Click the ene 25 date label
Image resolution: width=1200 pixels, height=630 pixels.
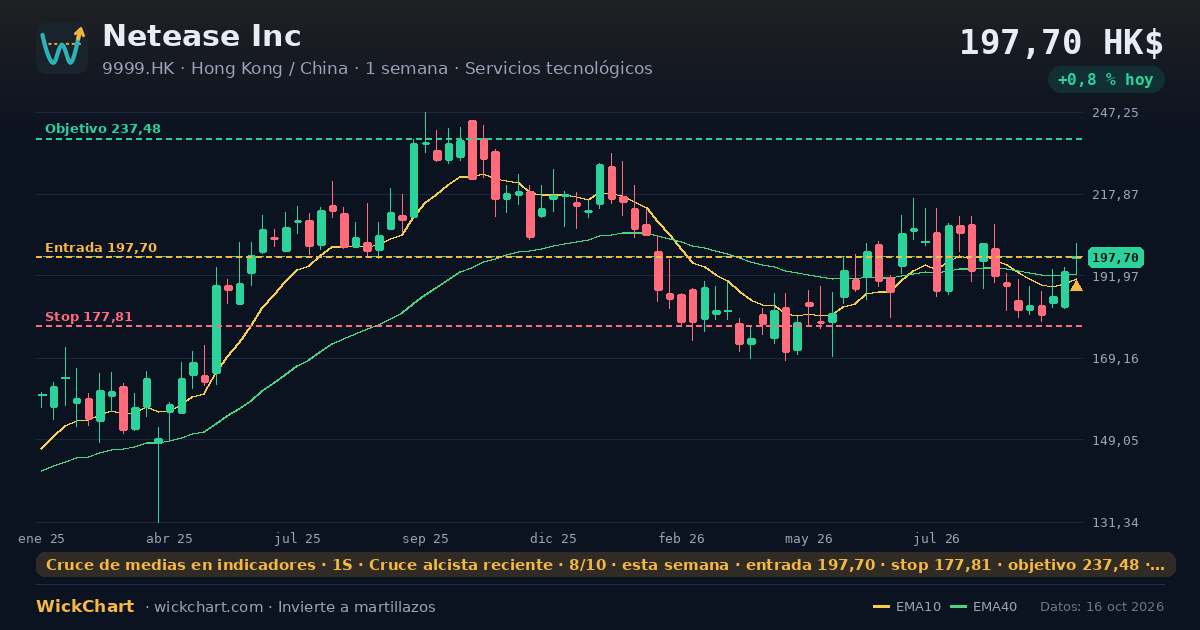point(41,538)
